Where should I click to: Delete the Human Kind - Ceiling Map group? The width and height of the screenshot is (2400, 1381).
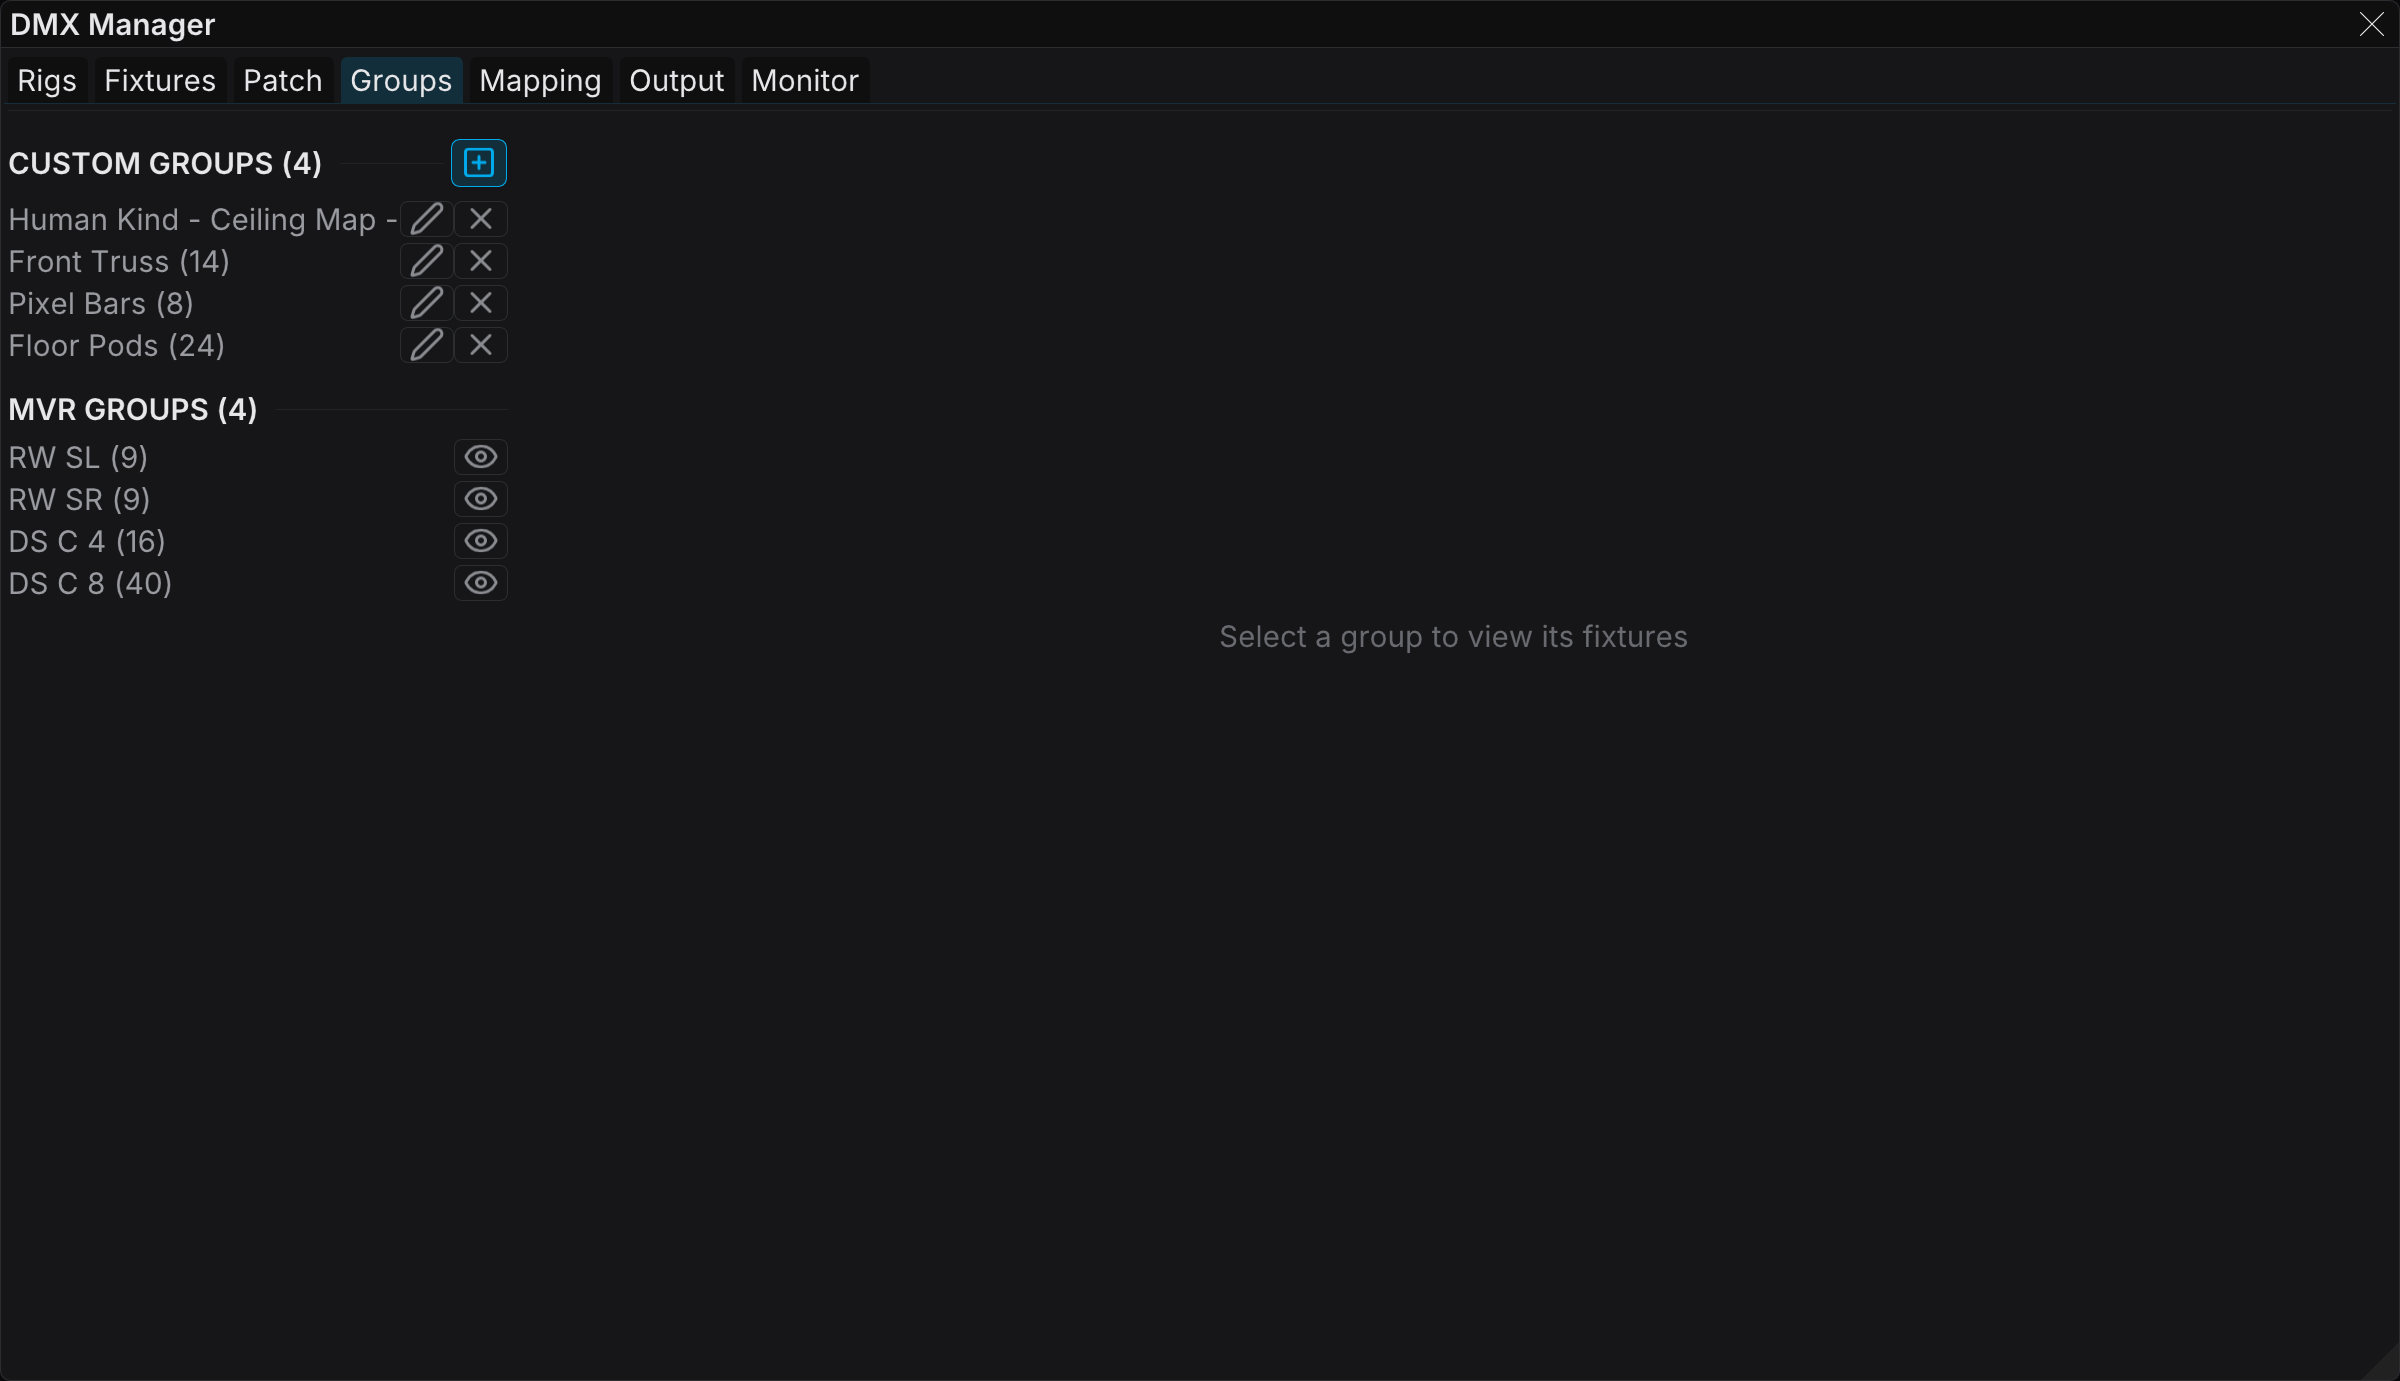[x=481, y=219]
